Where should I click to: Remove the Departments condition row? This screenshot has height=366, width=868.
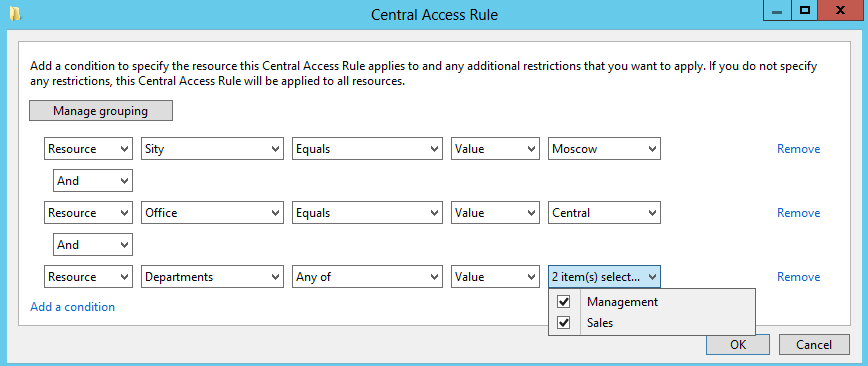798,277
